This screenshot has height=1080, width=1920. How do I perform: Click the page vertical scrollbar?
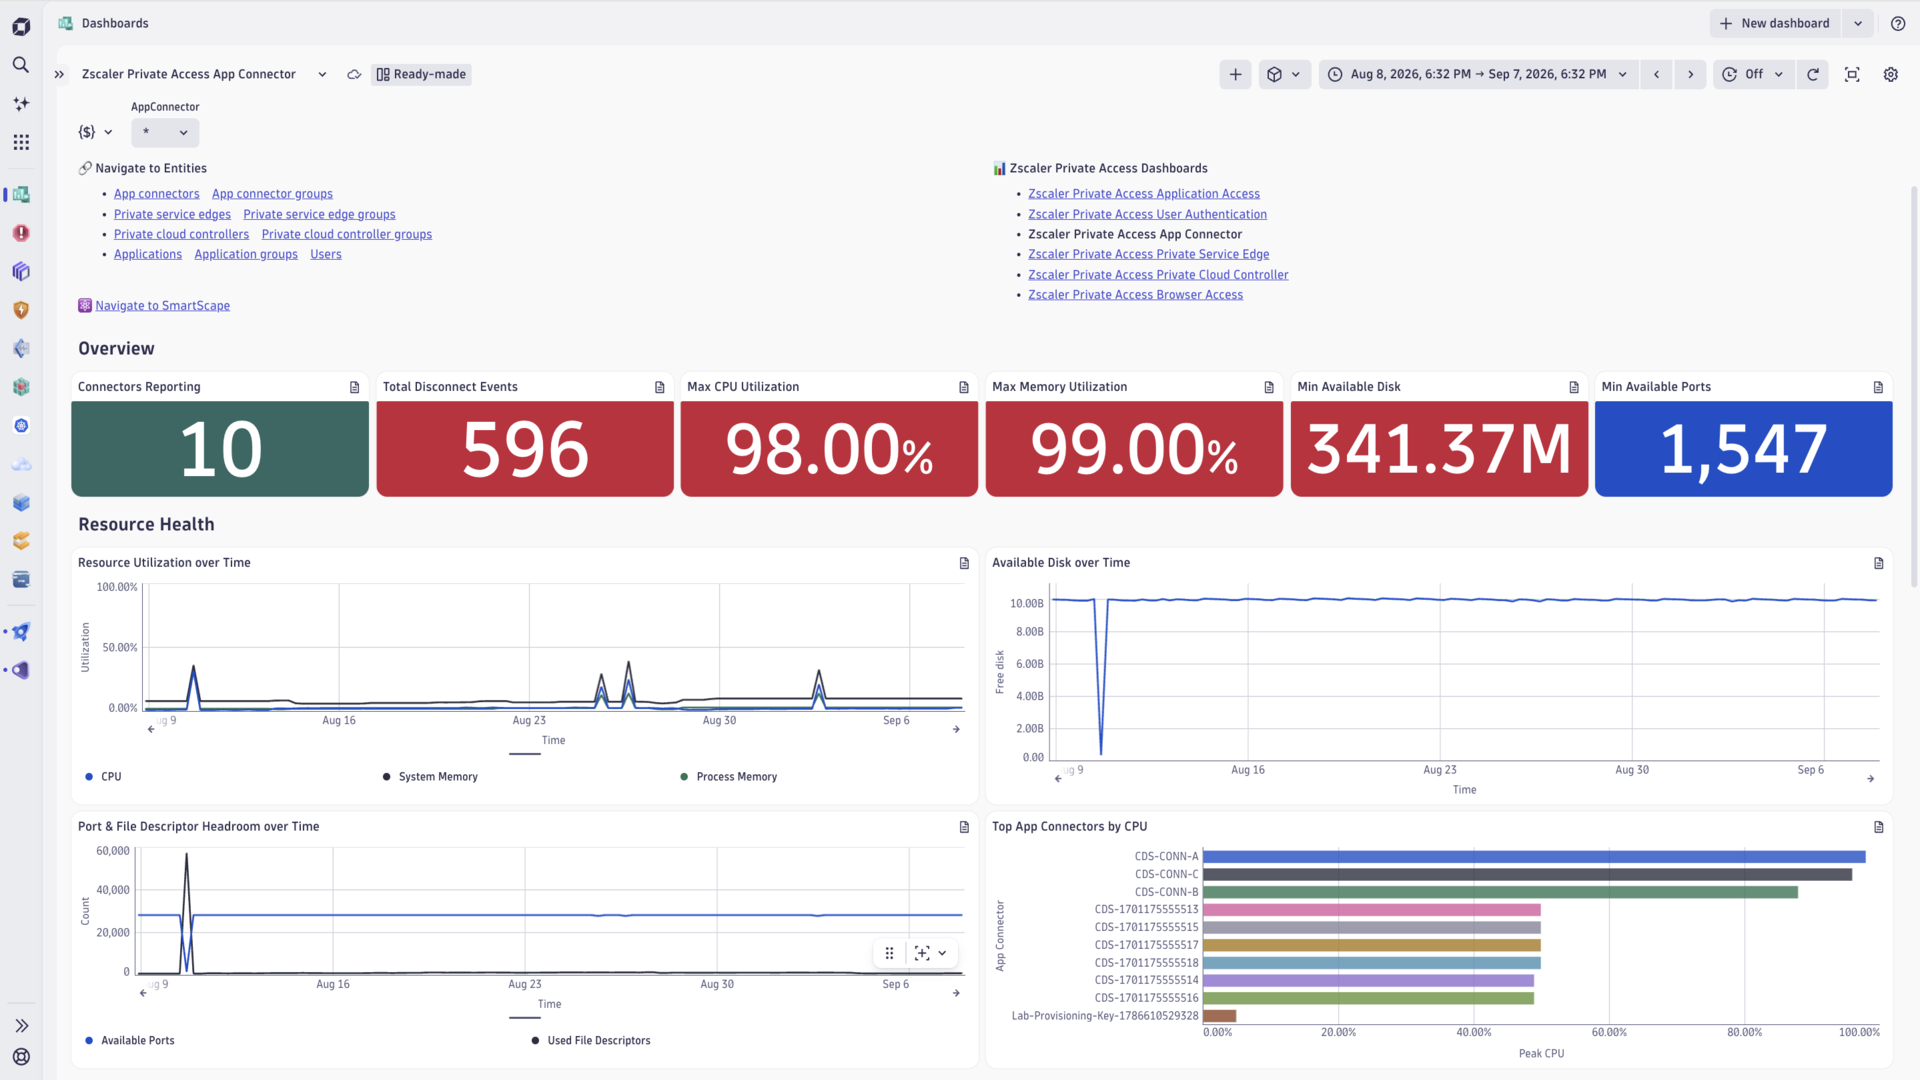tap(1914, 385)
